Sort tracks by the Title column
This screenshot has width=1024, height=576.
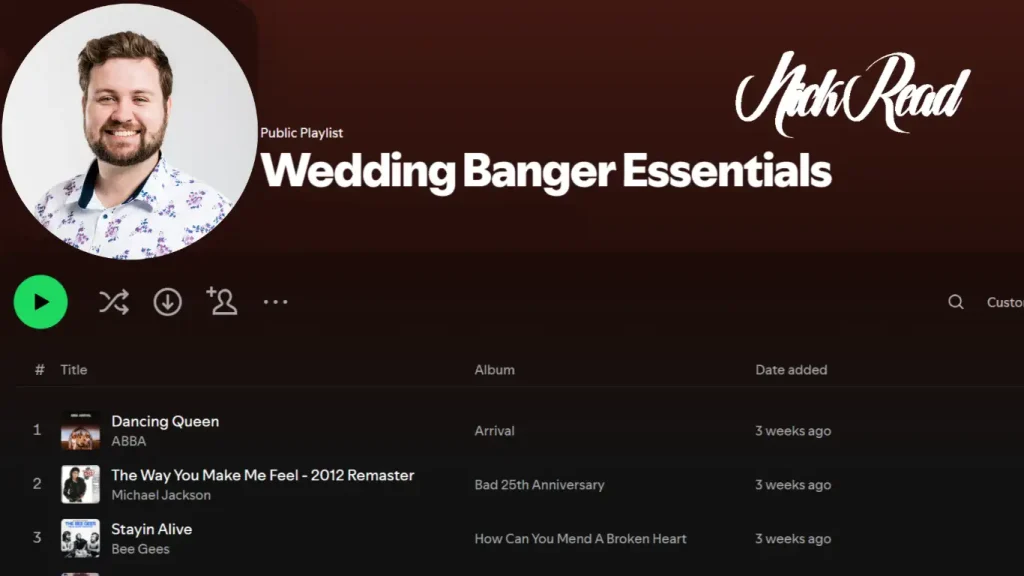[x=74, y=370]
